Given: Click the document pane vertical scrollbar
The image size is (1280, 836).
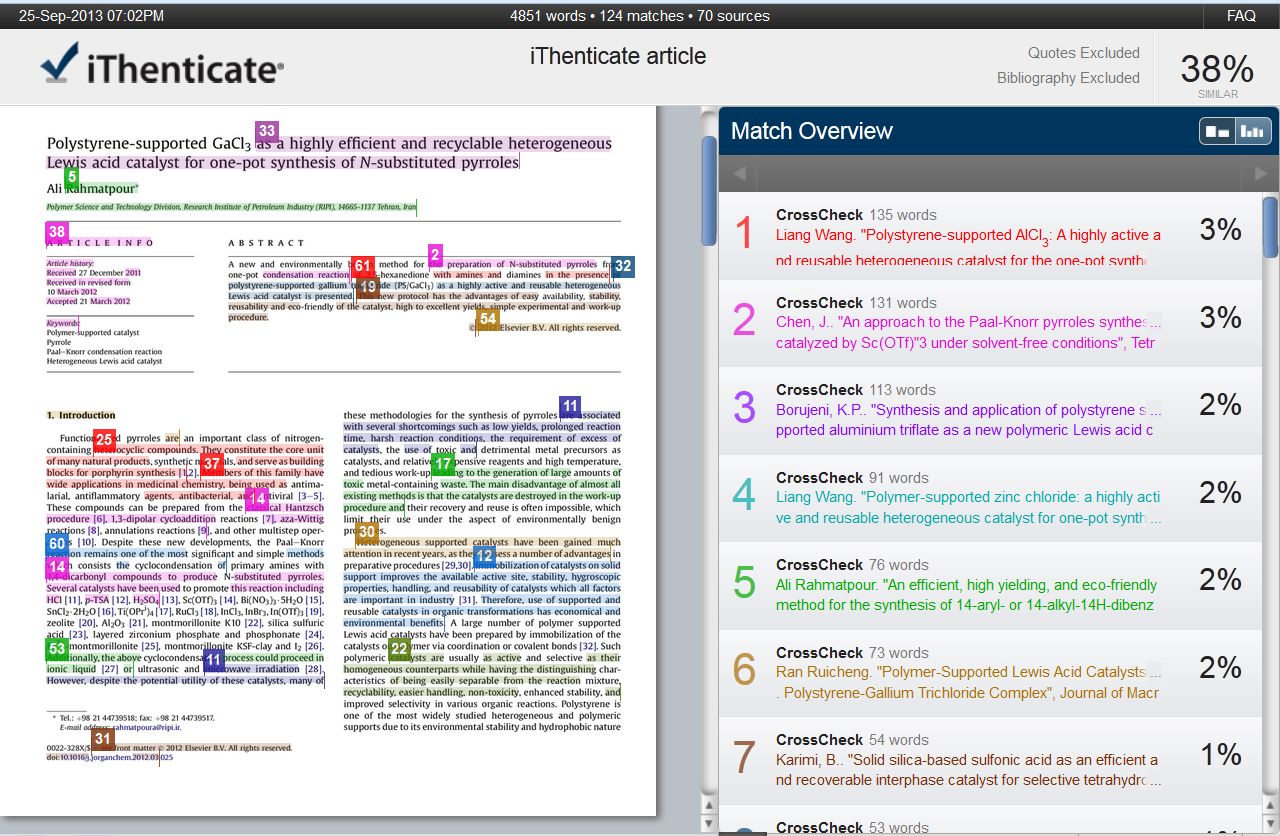Looking at the screenshot, I should coord(709,190).
